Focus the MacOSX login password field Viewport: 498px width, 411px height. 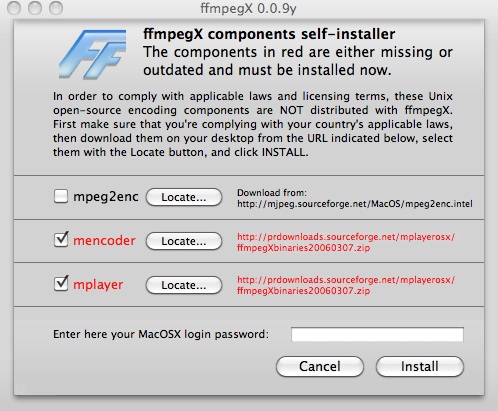coord(377,334)
